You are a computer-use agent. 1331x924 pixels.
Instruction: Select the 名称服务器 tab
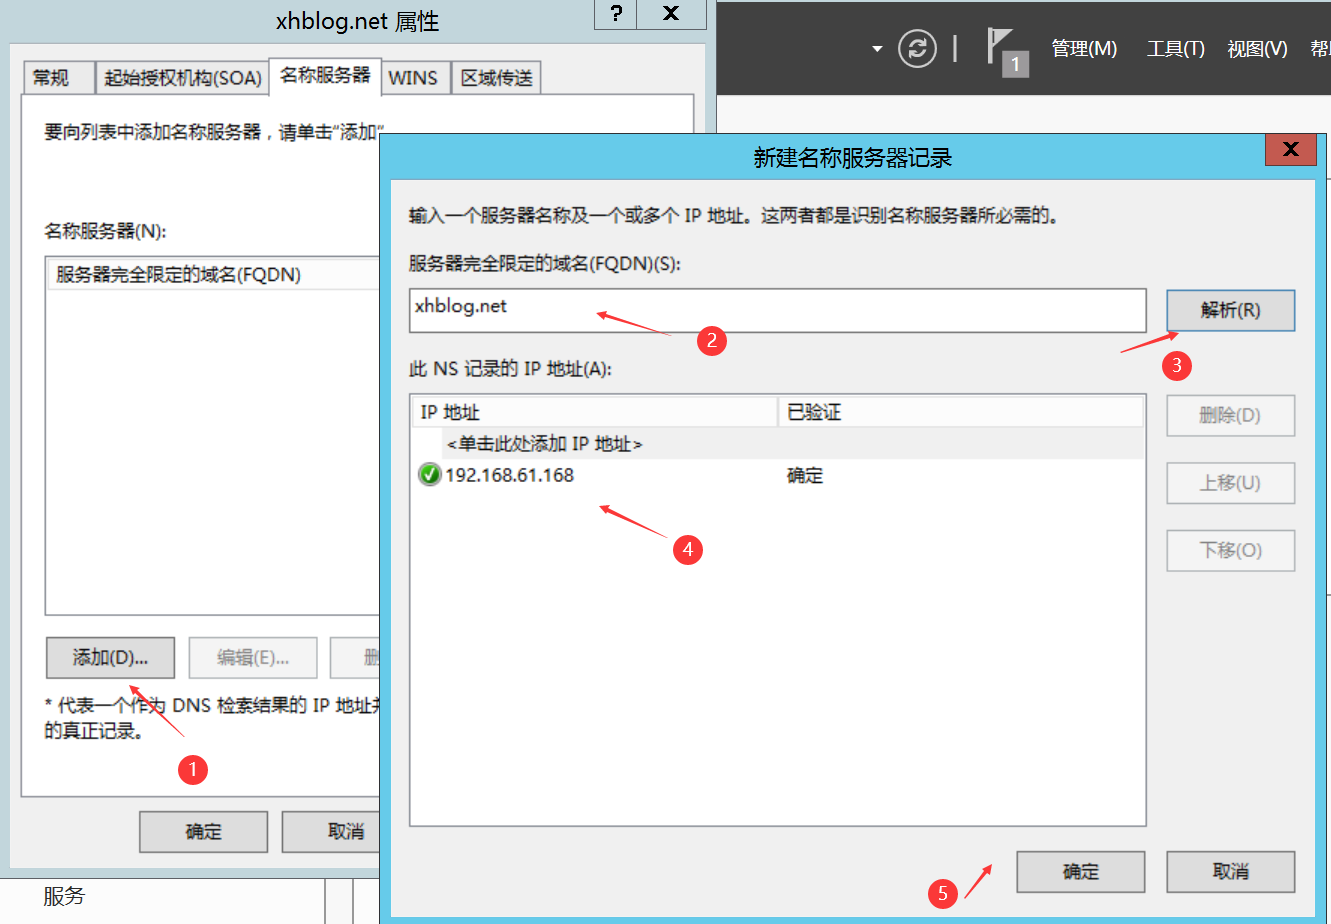[x=325, y=75]
